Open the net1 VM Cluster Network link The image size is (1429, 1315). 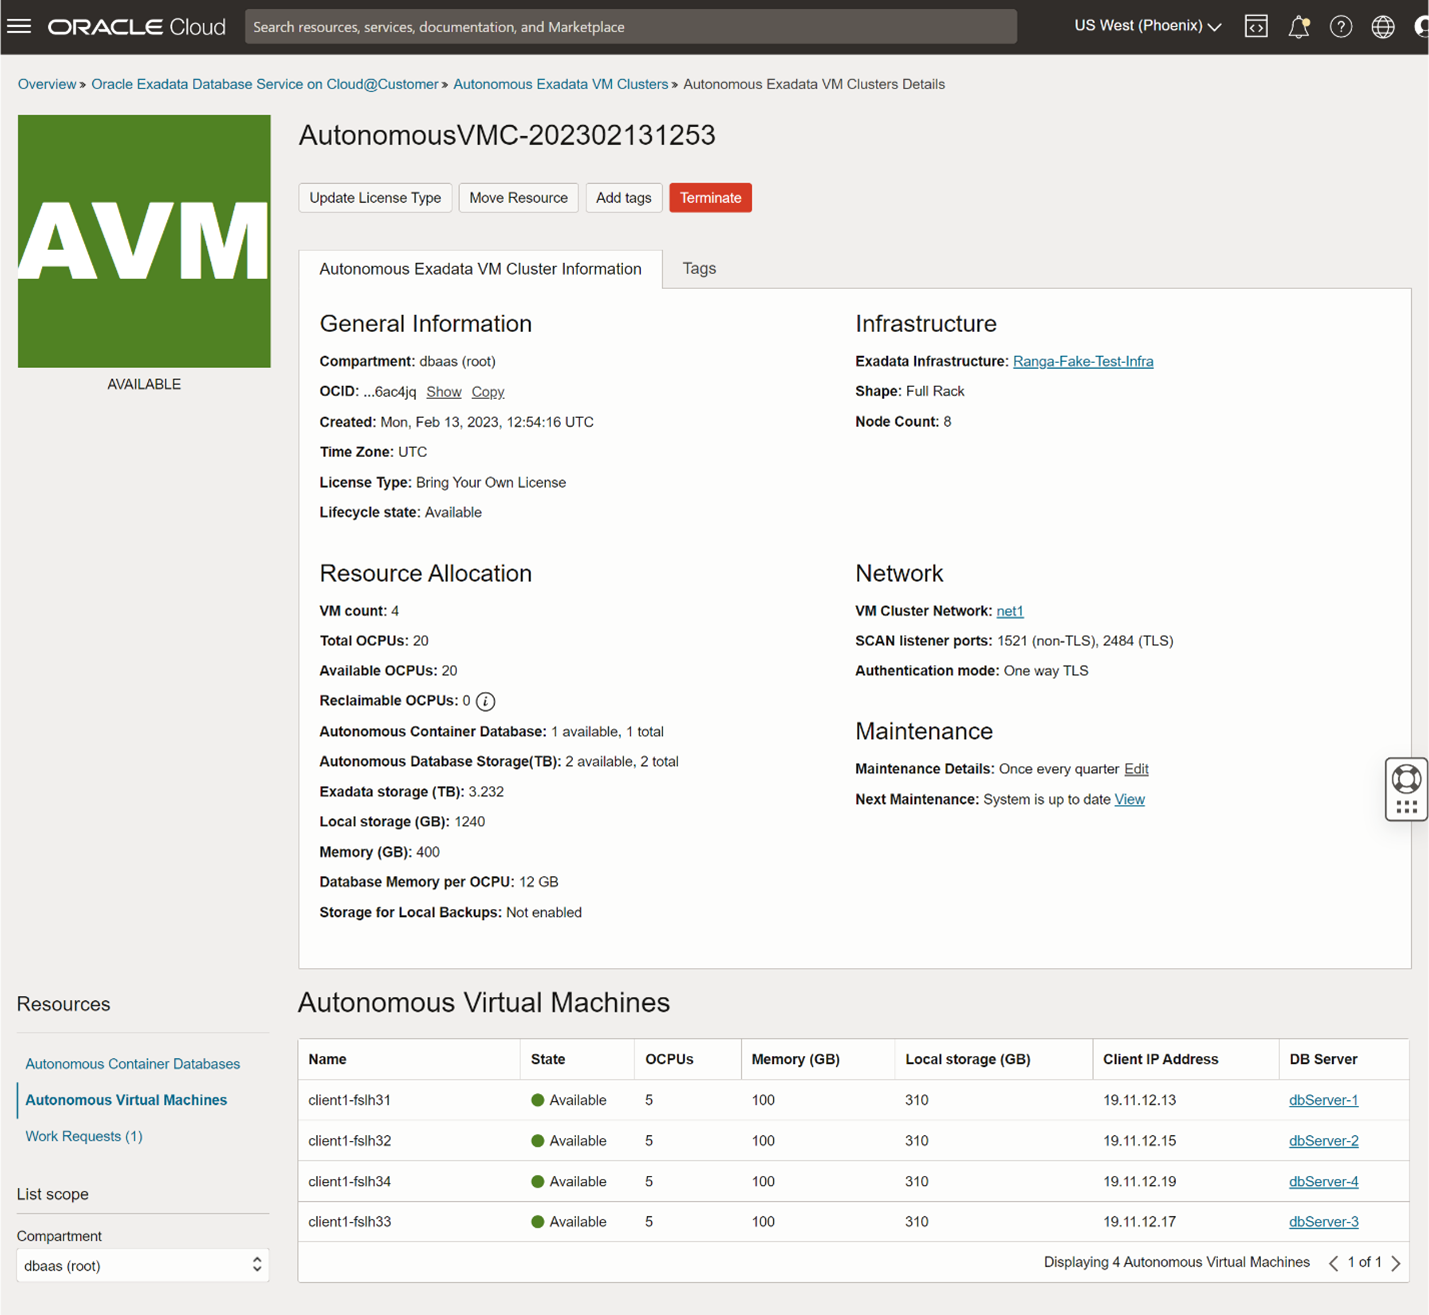pos(1009,610)
